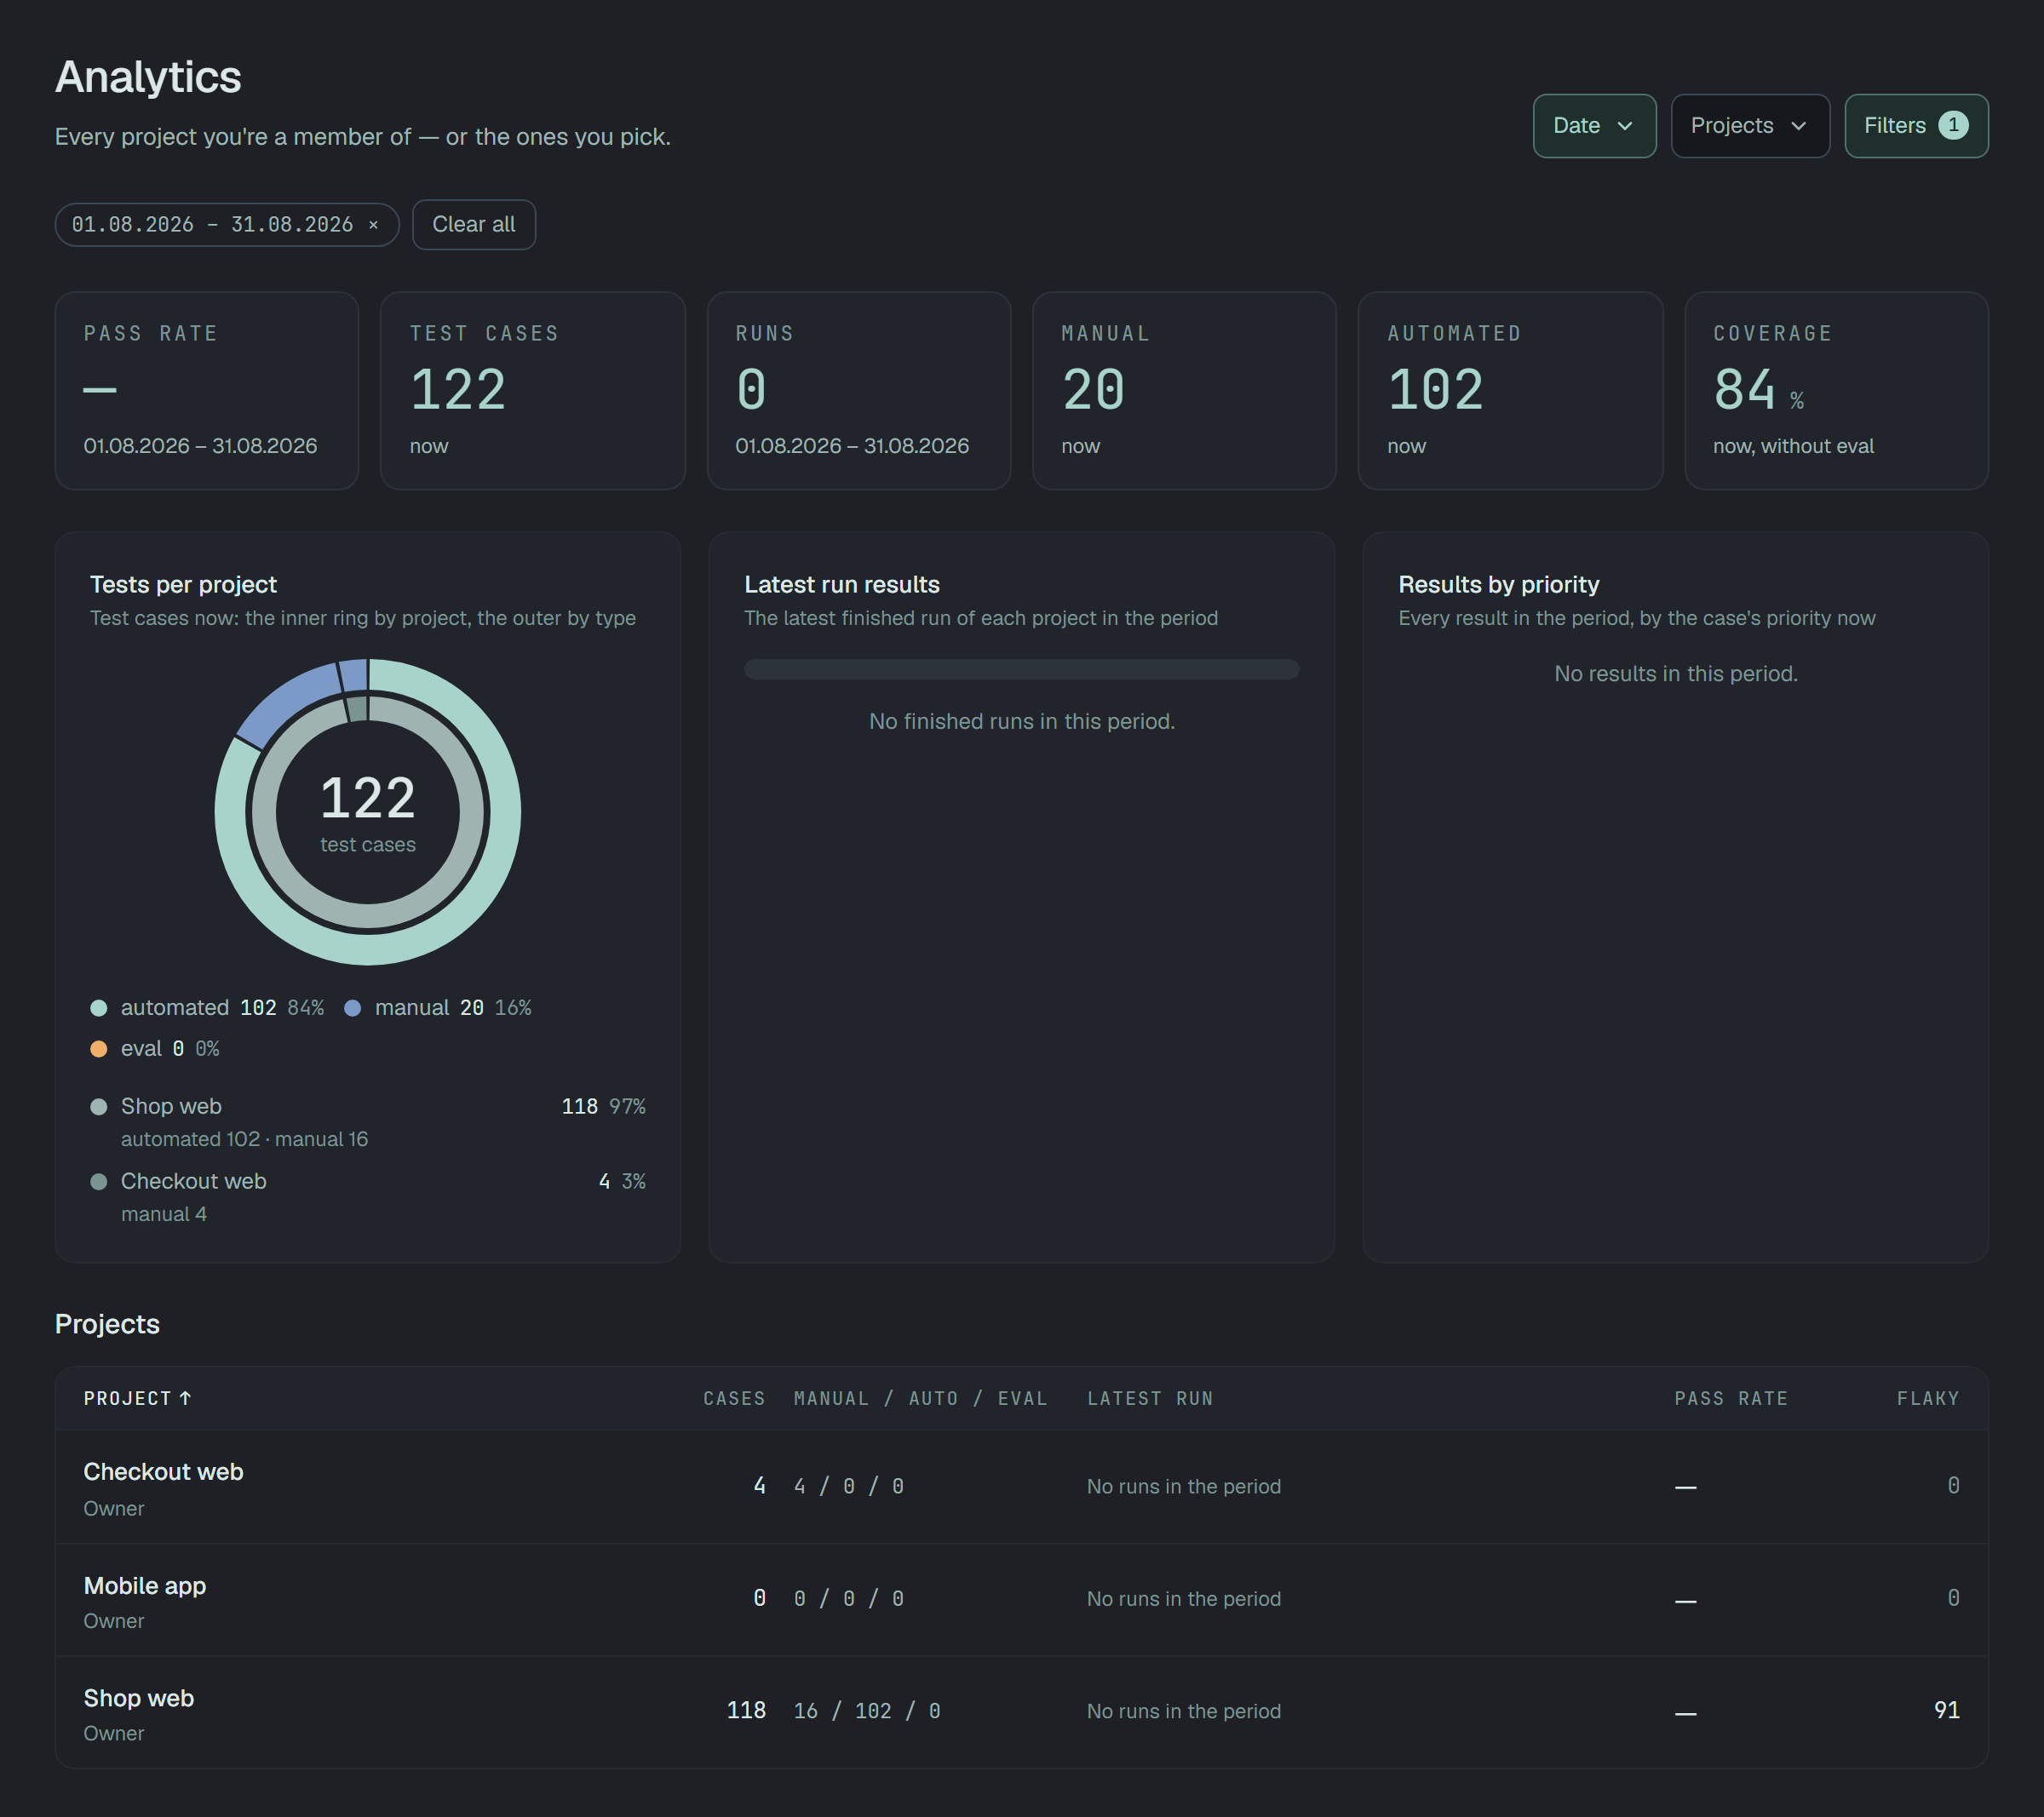Click 'No results in this period.'

coord(1676,674)
